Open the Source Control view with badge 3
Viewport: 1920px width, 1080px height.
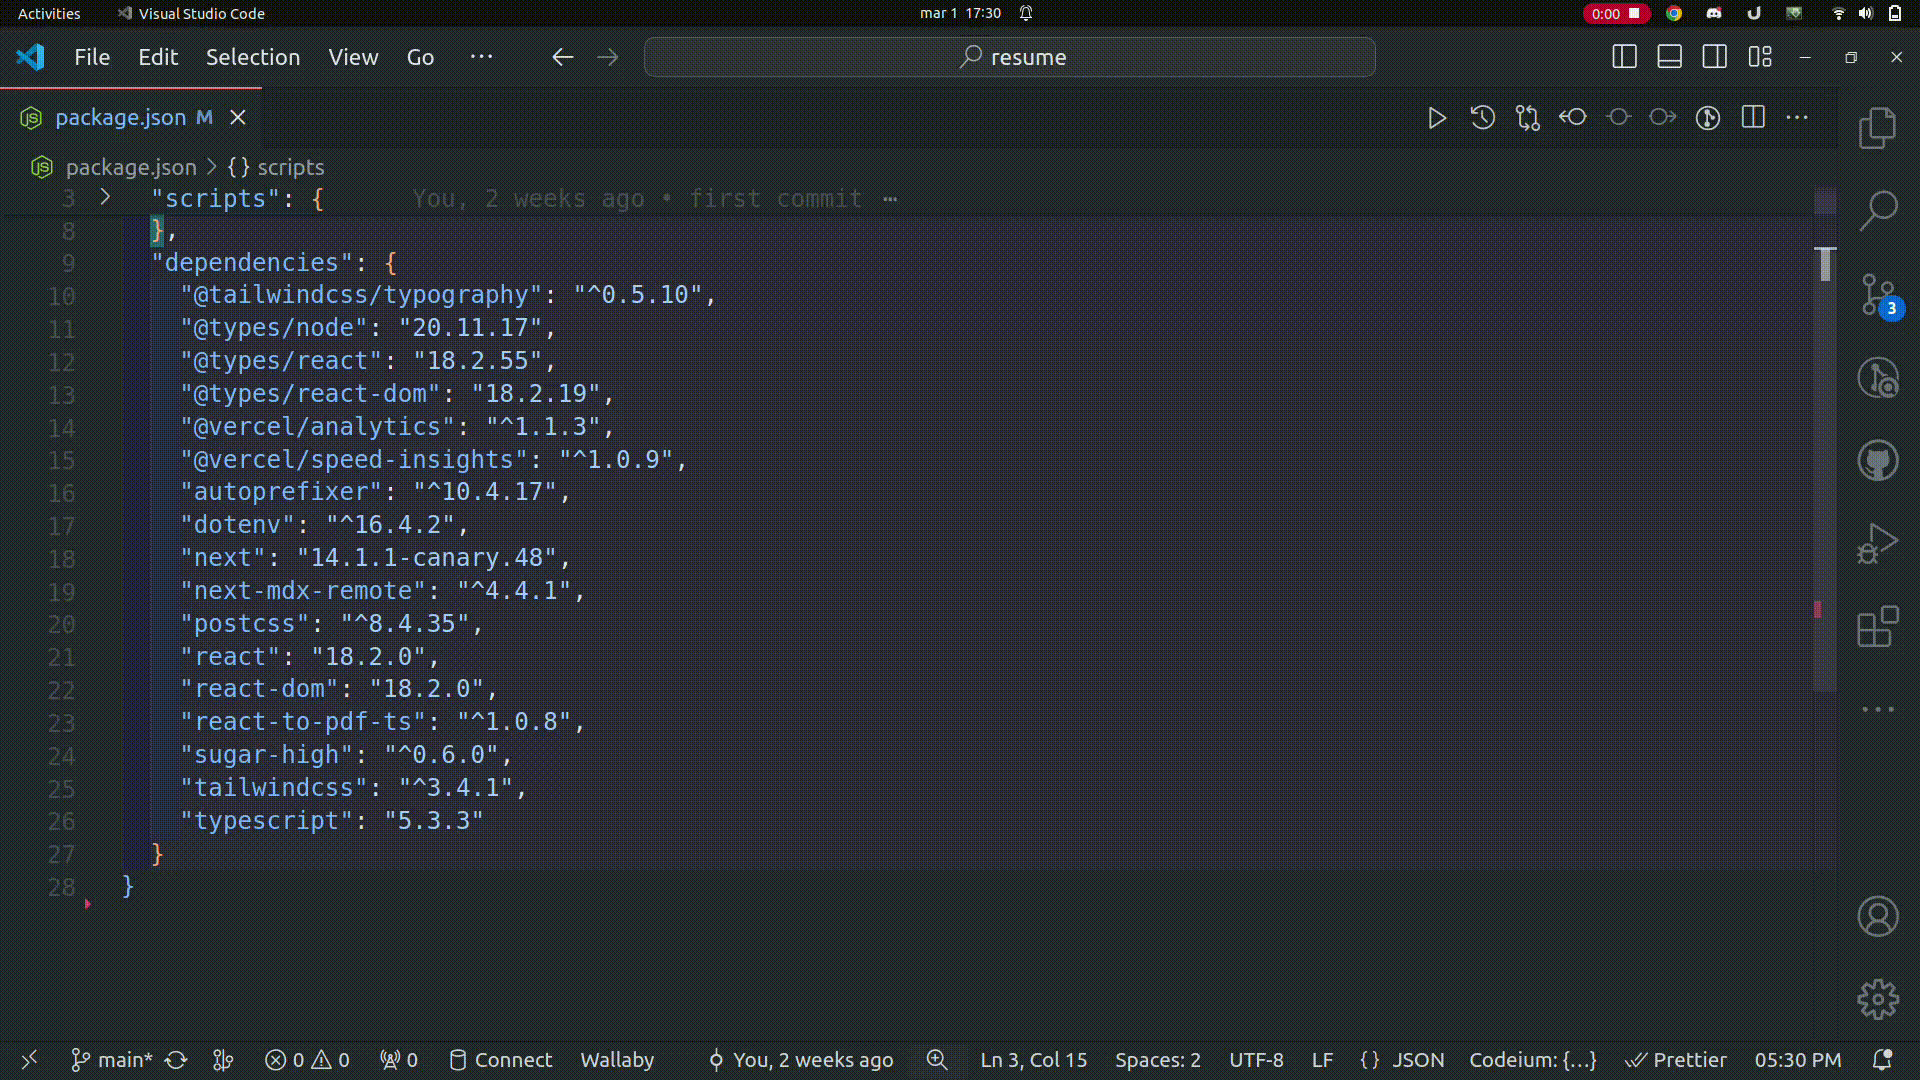click(x=1878, y=295)
